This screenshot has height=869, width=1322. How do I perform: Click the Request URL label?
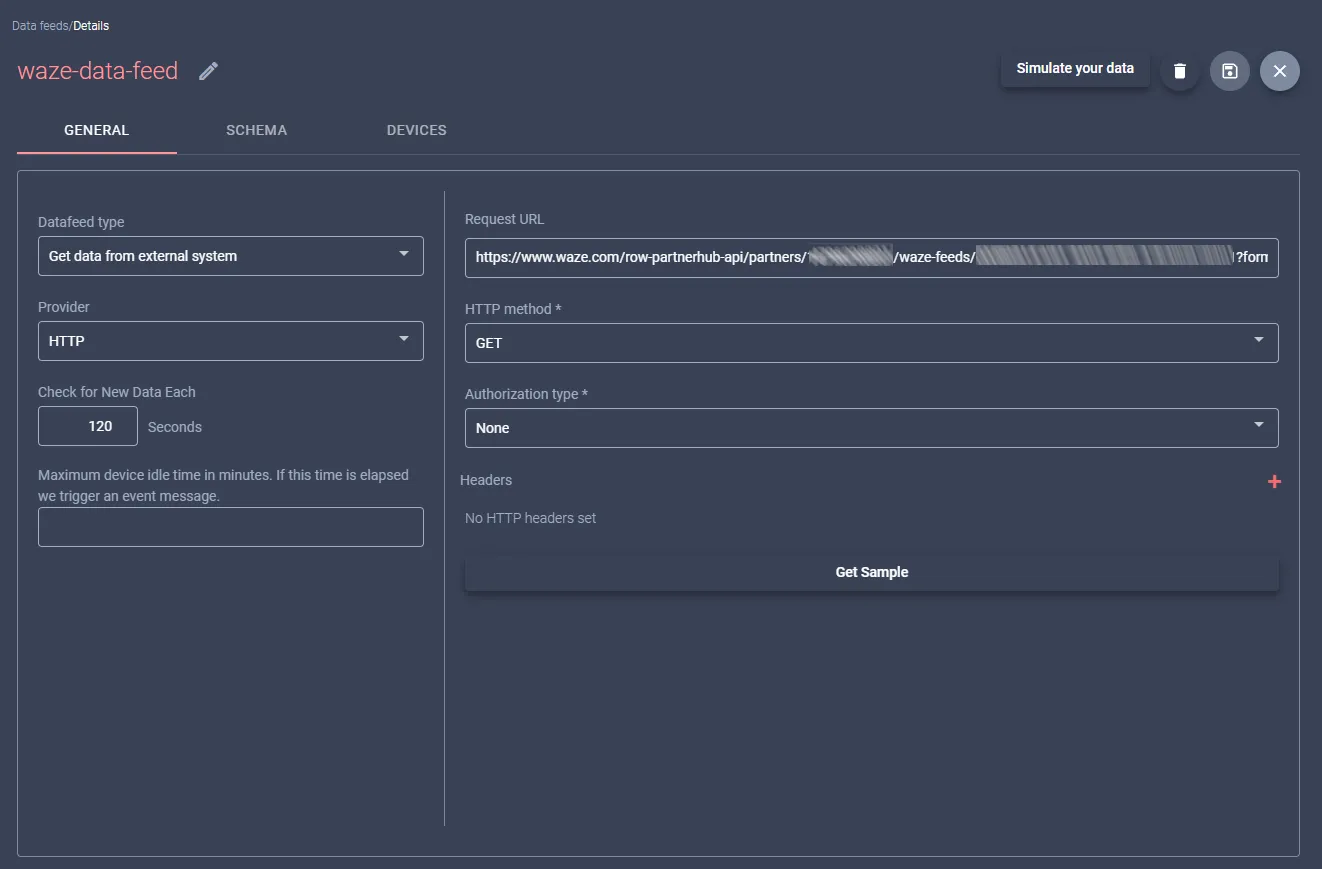[x=505, y=219]
